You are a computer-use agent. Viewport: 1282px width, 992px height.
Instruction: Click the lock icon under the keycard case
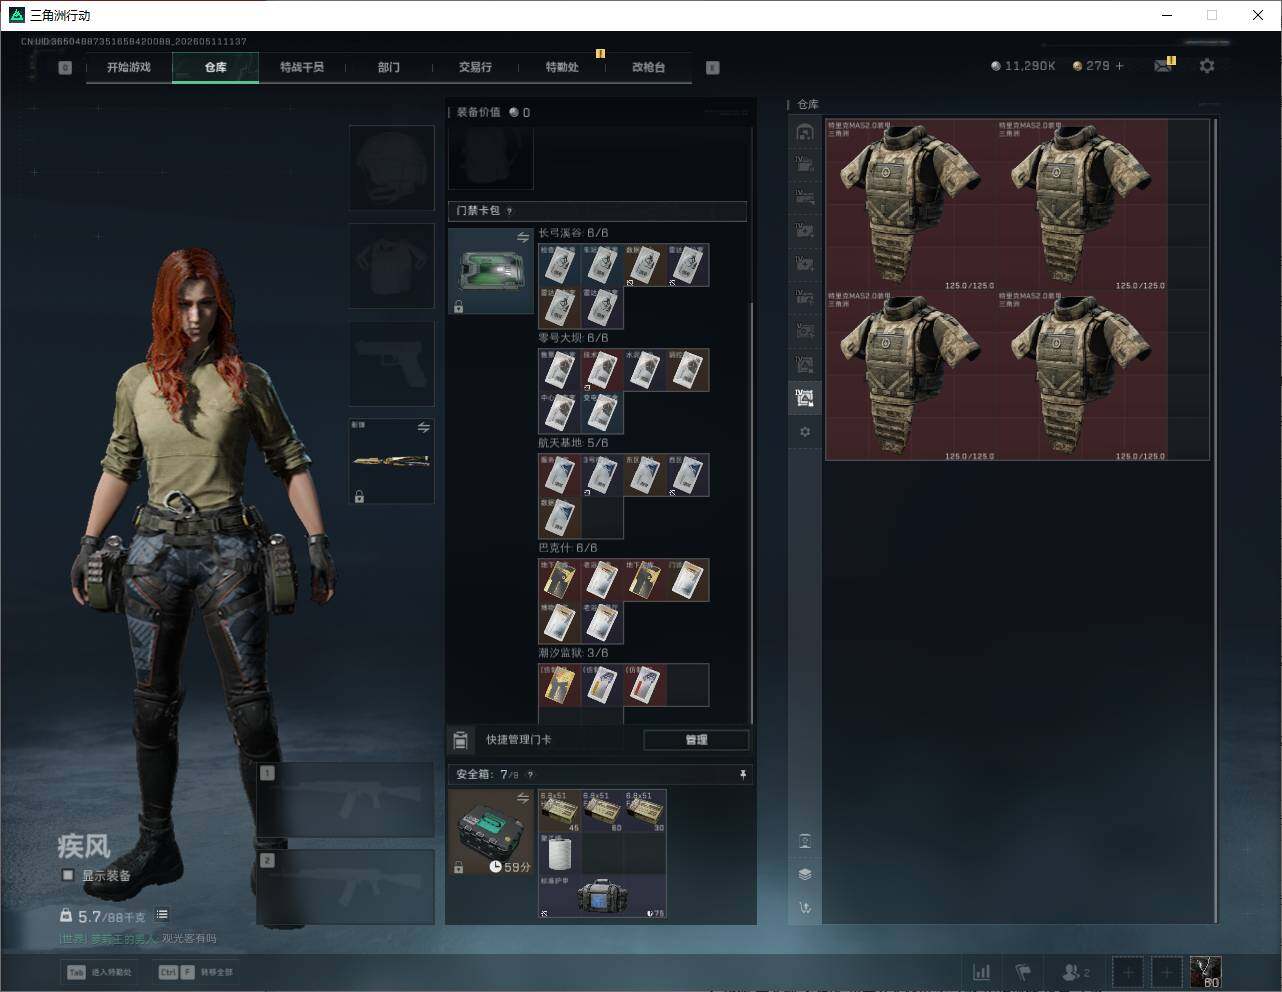(458, 307)
